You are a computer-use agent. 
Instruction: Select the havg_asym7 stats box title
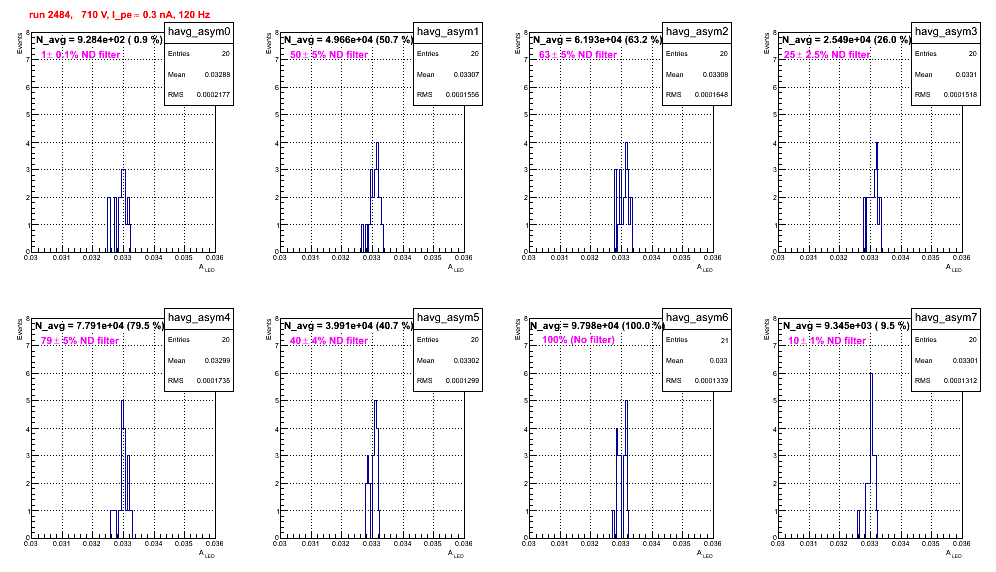tap(946, 317)
